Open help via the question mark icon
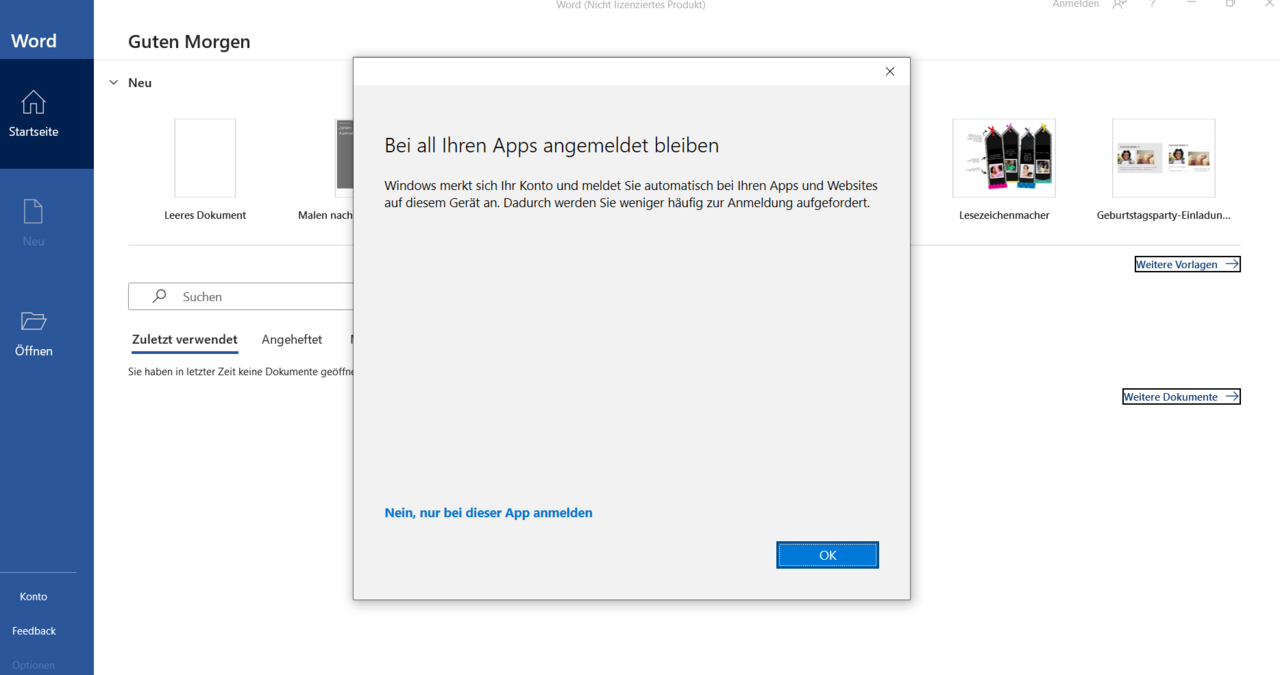1280x675 pixels. tap(1153, 5)
